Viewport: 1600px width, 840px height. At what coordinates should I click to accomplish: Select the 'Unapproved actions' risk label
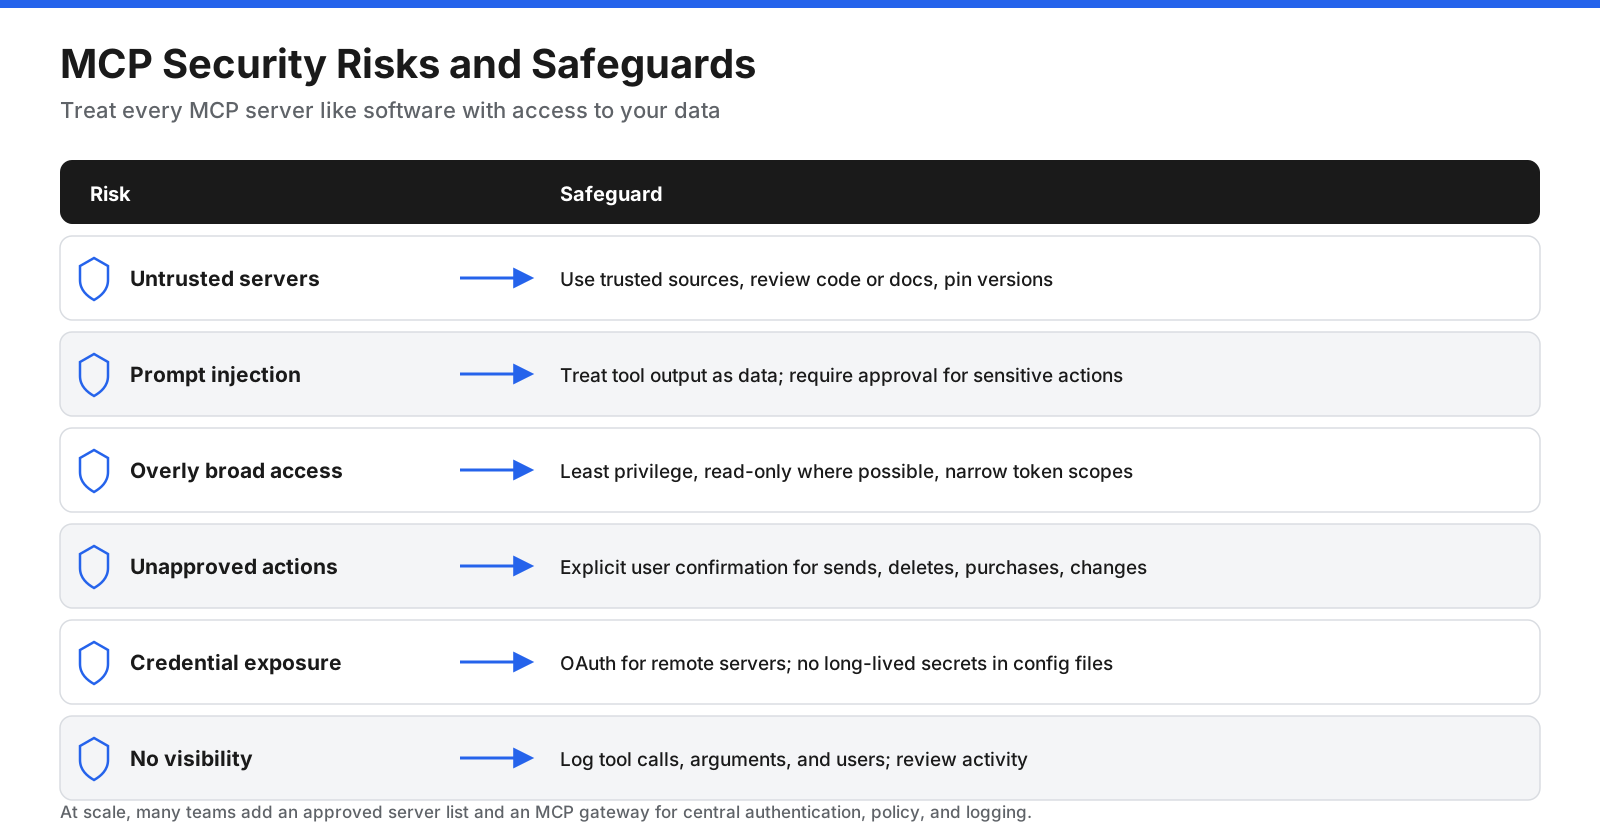(x=234, y=567)
